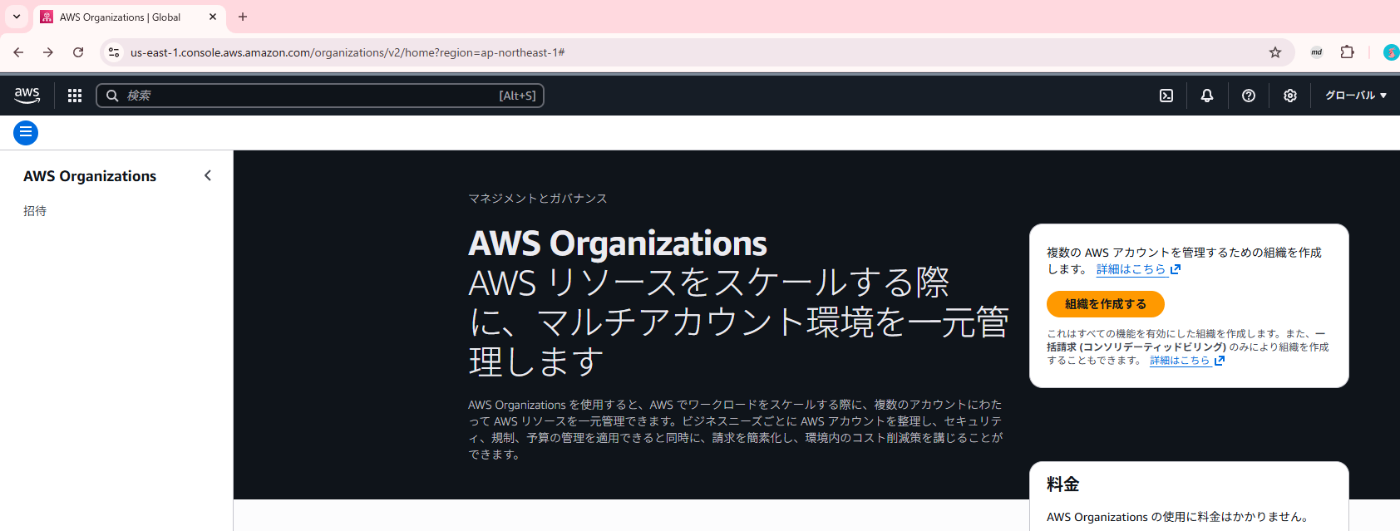Open the help question mark icon
This screenshot has width=1400, height=531.
(1248, 96)
